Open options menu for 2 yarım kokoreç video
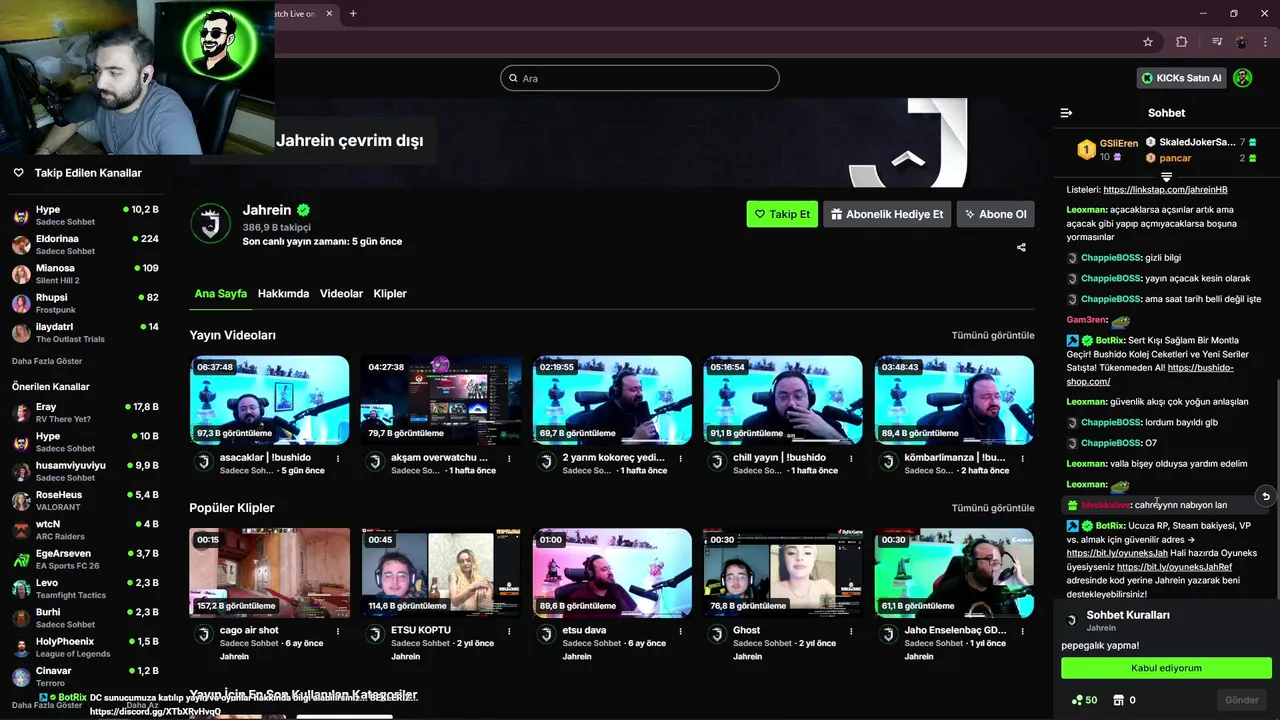This screenshot has height=720, width=1280. (680, 458)
